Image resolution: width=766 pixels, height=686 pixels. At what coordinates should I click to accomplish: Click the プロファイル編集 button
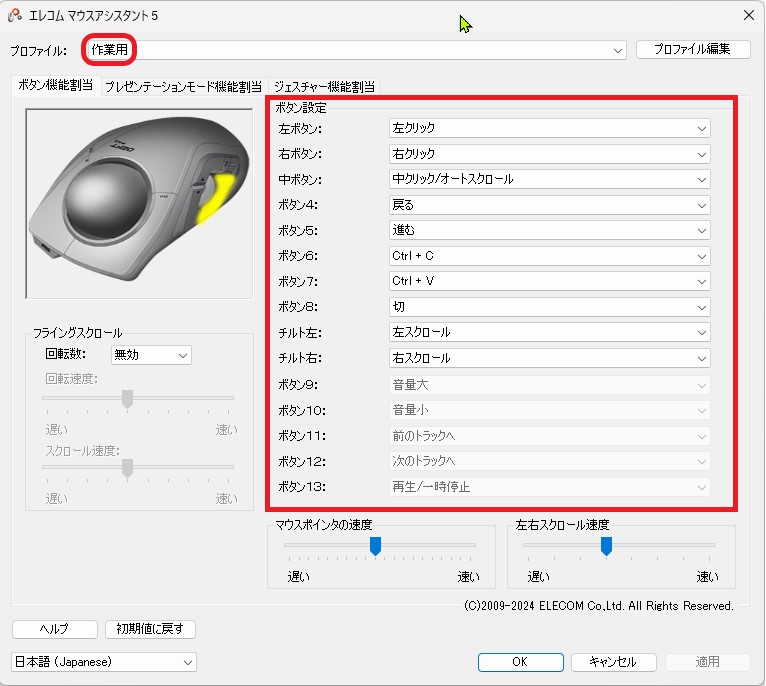click(693, 49)
